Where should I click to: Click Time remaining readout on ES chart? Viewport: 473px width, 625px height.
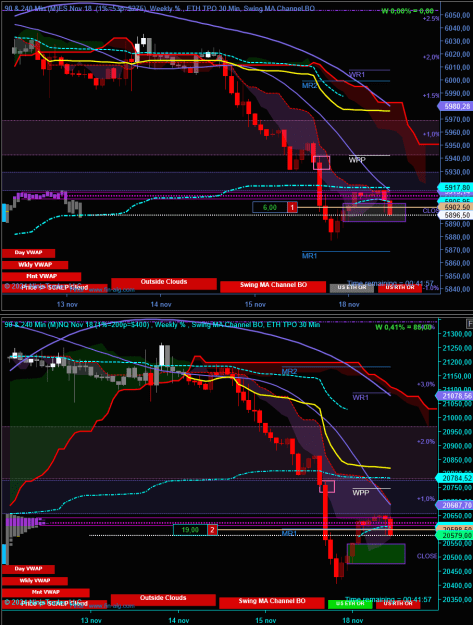click(390, 283)
